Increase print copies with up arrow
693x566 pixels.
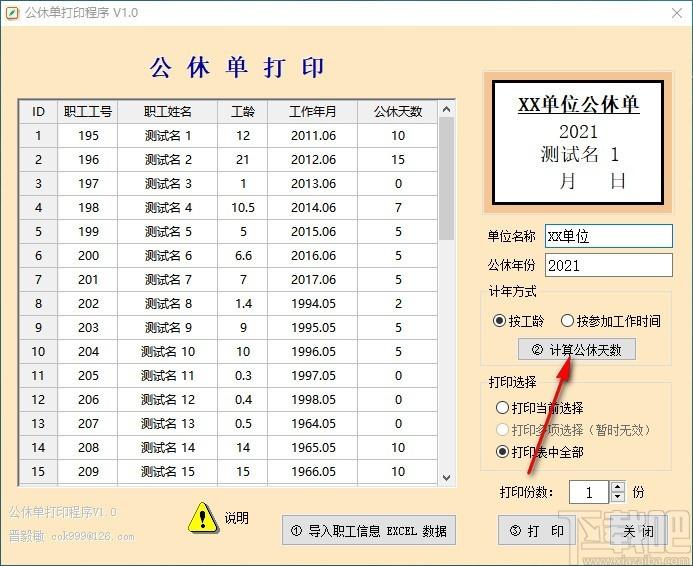(x=618, y=486)
